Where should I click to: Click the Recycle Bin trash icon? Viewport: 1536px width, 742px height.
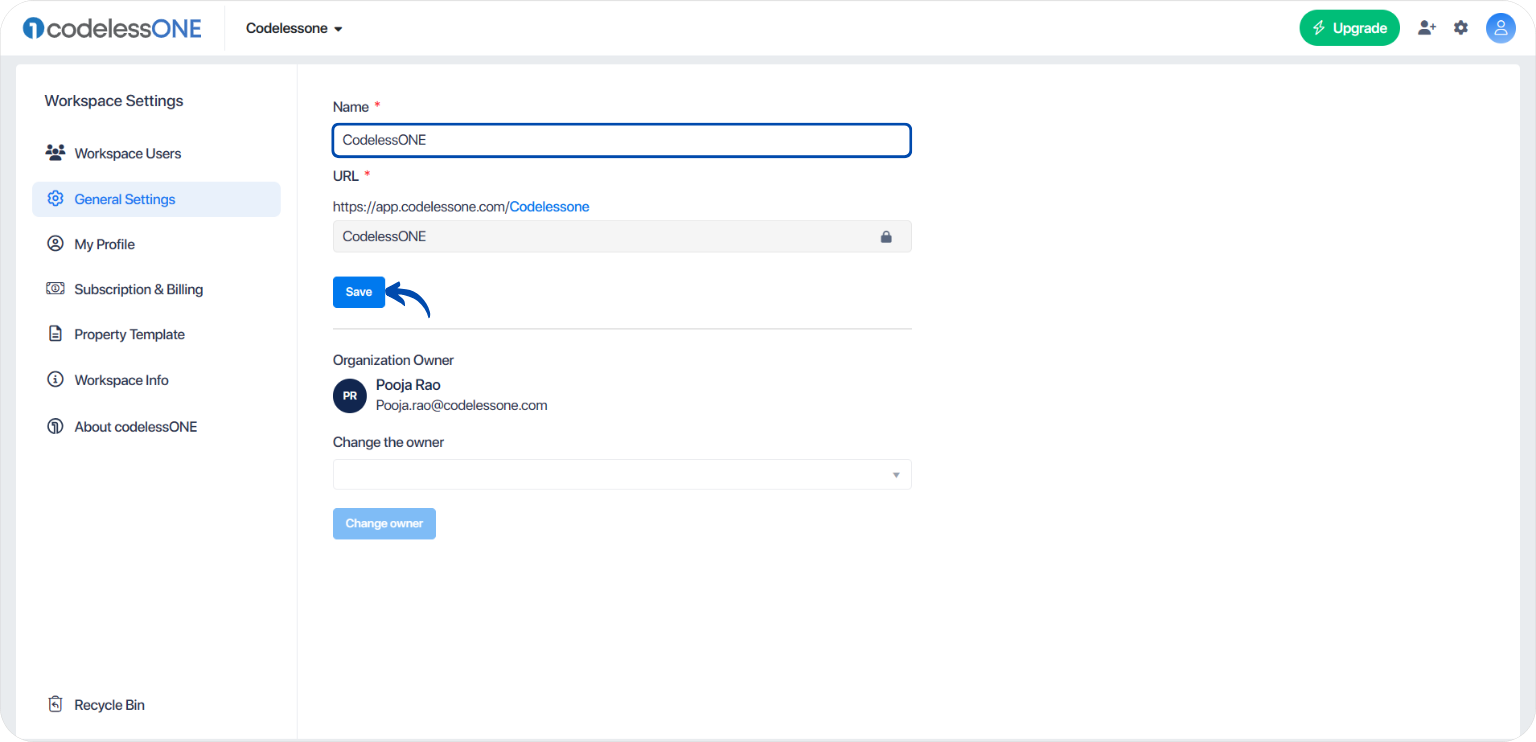(56, 705)
